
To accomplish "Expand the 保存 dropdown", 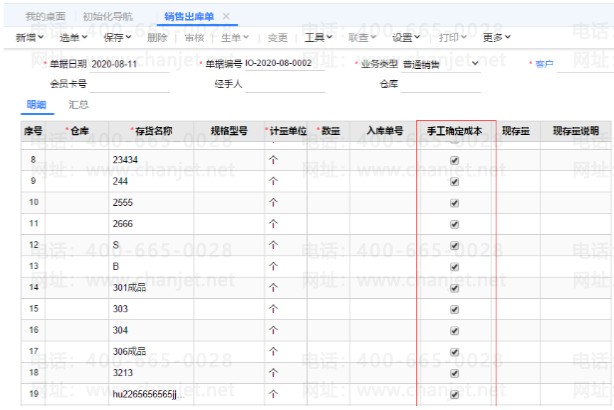I will (x=117, y=38).
